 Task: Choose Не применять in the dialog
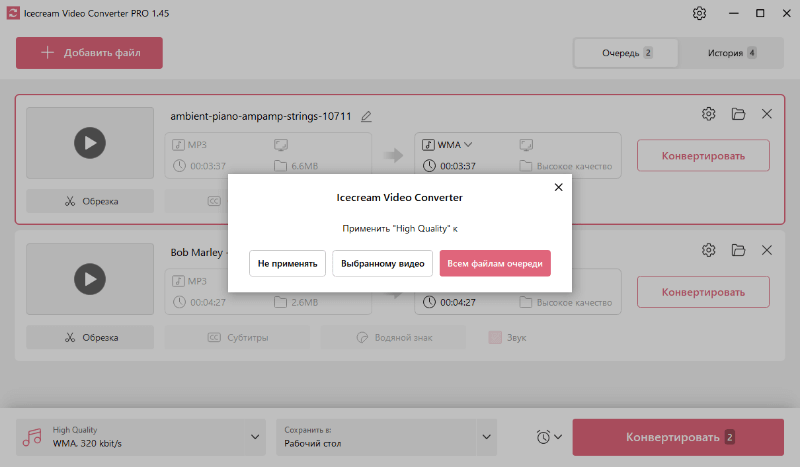pyautogui.click(x=287, y=264)
